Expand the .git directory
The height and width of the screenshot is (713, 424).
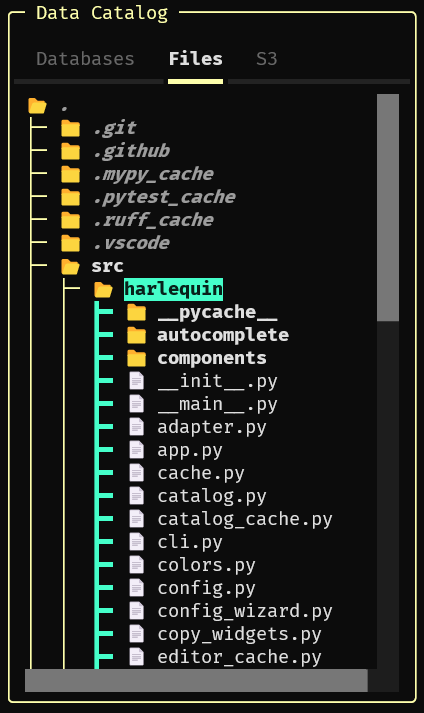point(114,129)
